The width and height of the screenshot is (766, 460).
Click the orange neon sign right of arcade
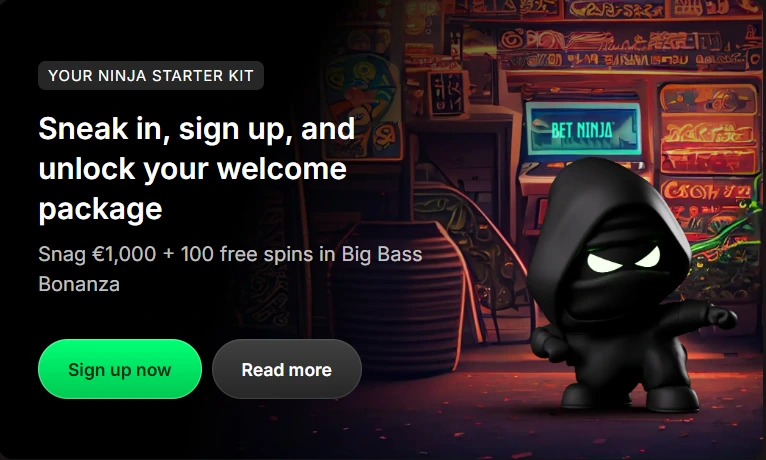(707, 129)
